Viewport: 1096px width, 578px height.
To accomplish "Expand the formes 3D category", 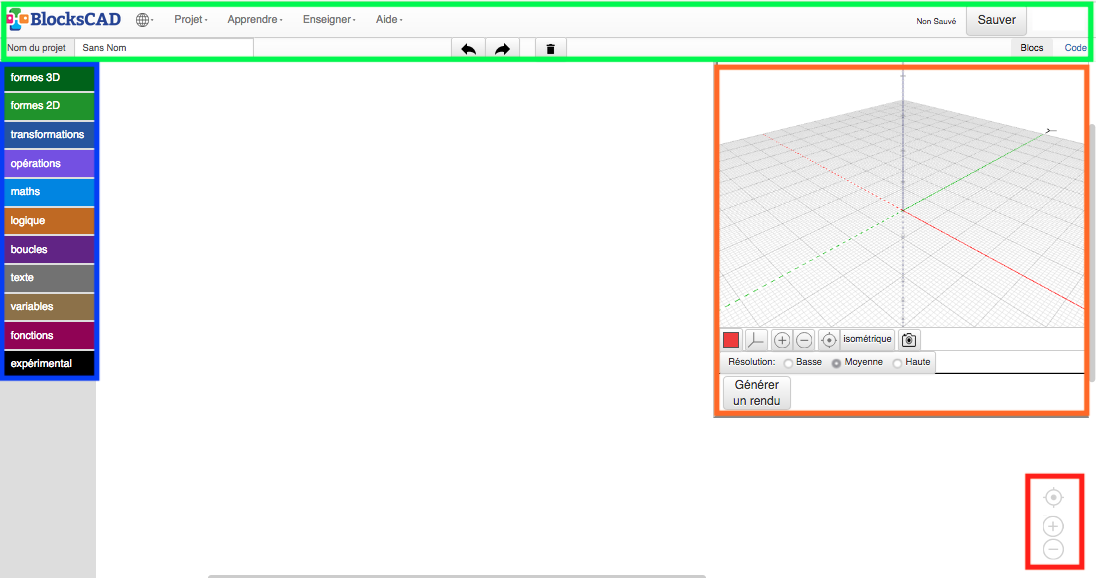I will (49, 78).
